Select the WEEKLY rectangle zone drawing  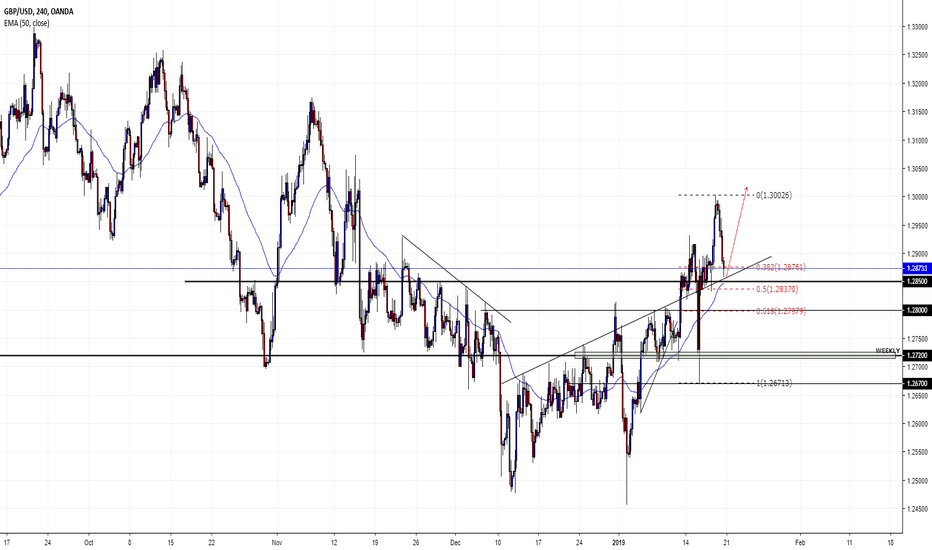[x=735, y=356]
